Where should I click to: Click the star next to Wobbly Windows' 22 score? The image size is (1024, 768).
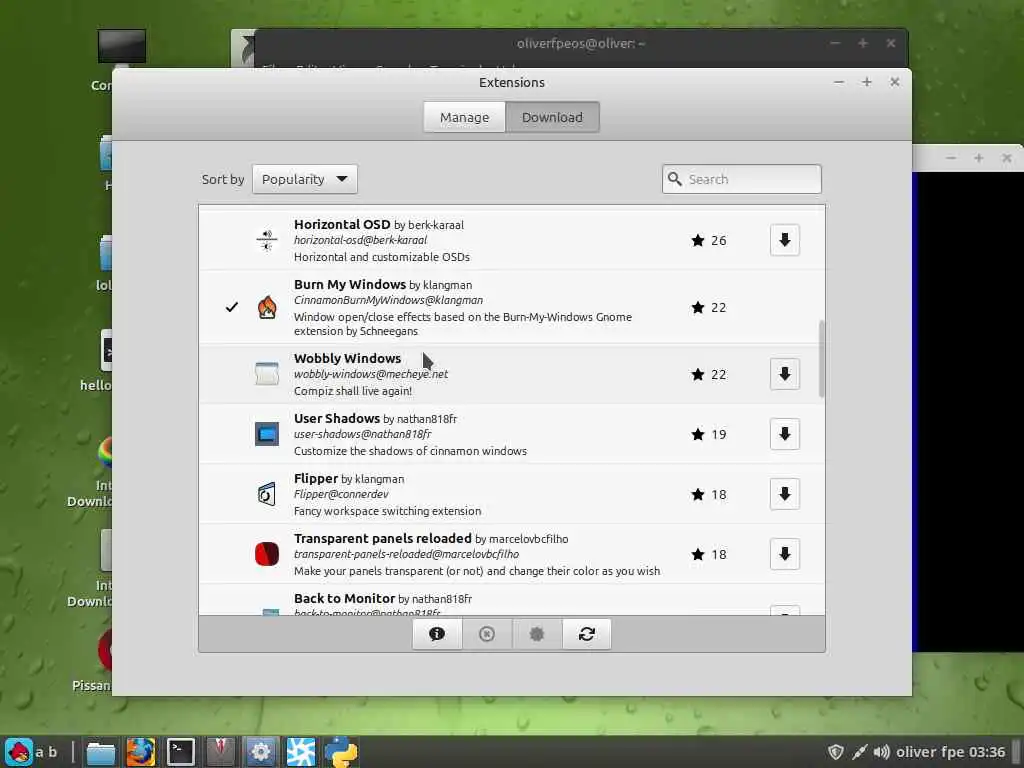(x=698, y=374)
